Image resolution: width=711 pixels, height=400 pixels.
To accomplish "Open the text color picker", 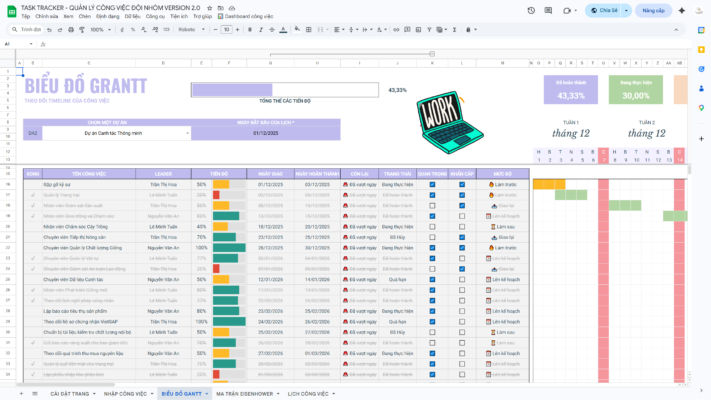I will point(283,29).
